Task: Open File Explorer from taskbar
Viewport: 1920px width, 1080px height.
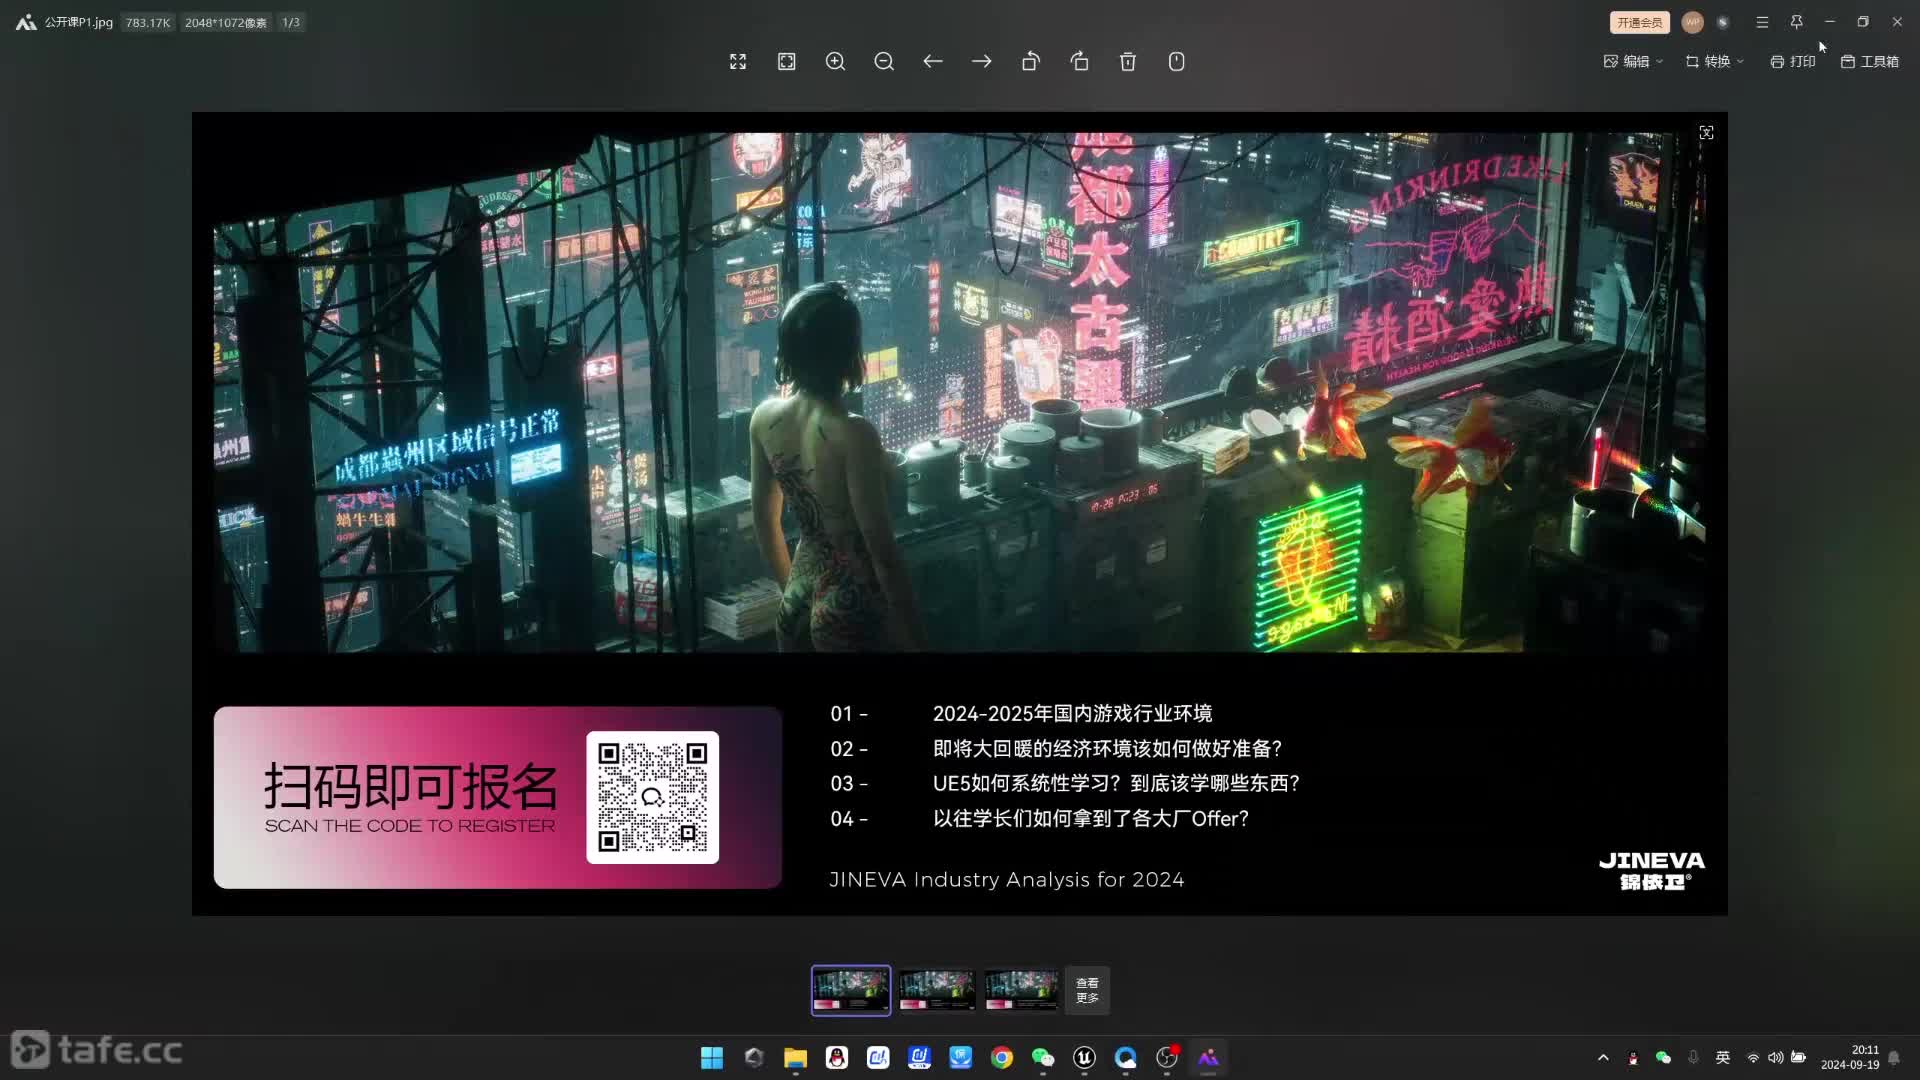Action: [795, 1058]
